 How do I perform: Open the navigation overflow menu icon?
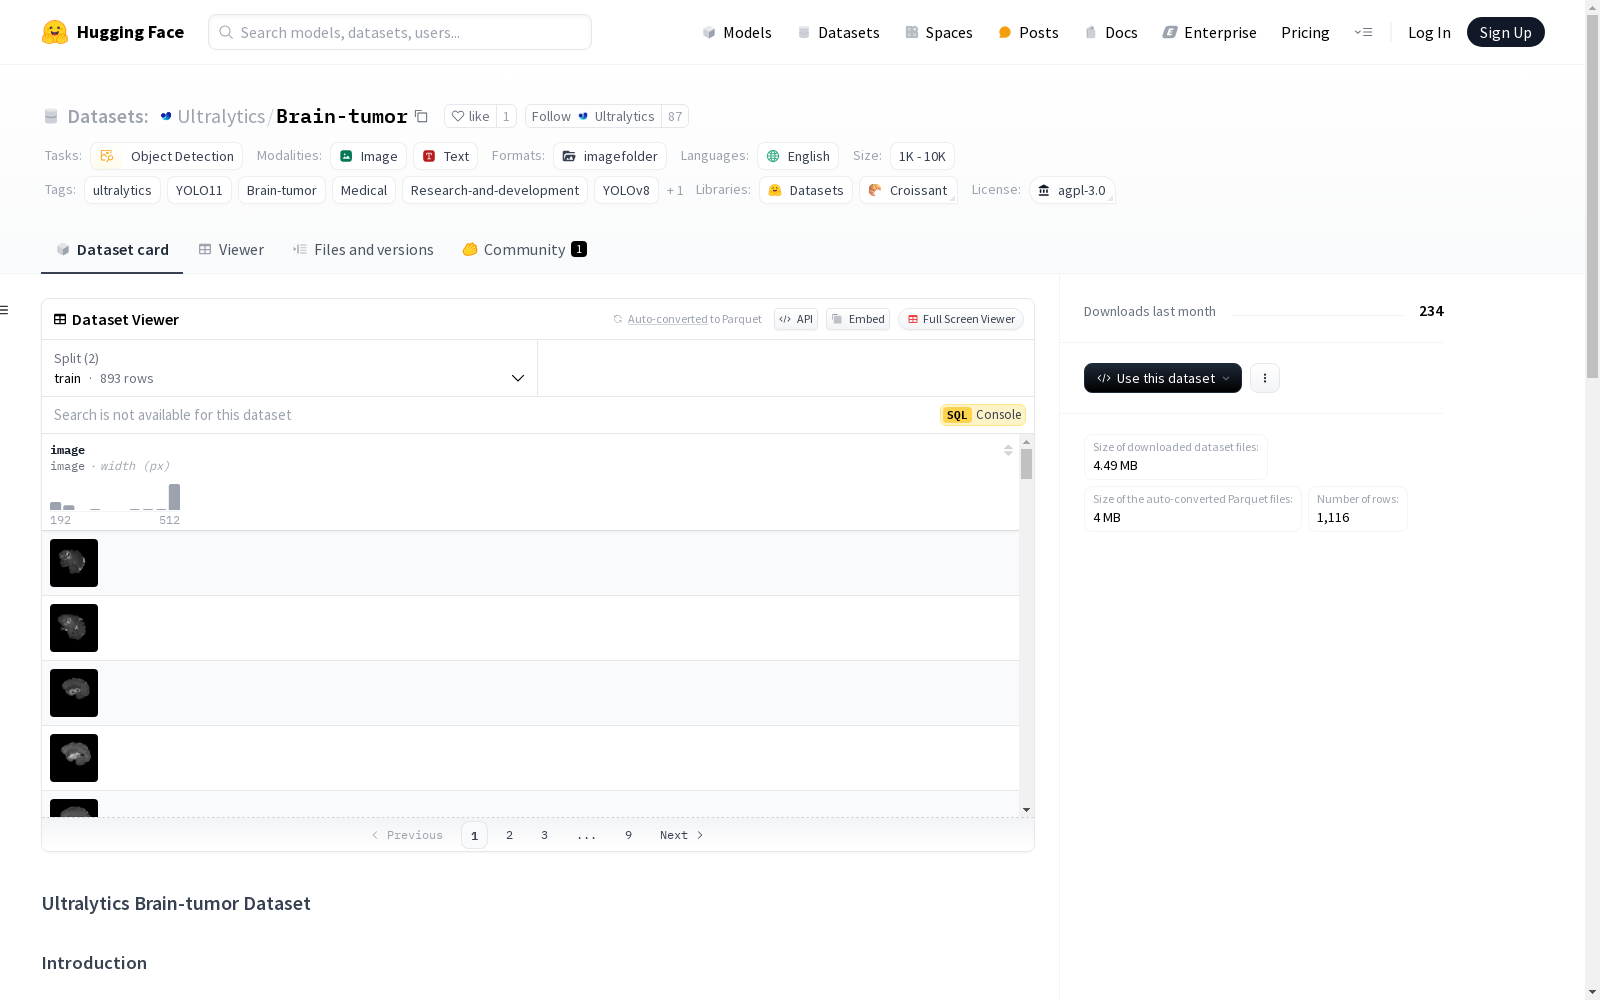(x=1363, y=32)
